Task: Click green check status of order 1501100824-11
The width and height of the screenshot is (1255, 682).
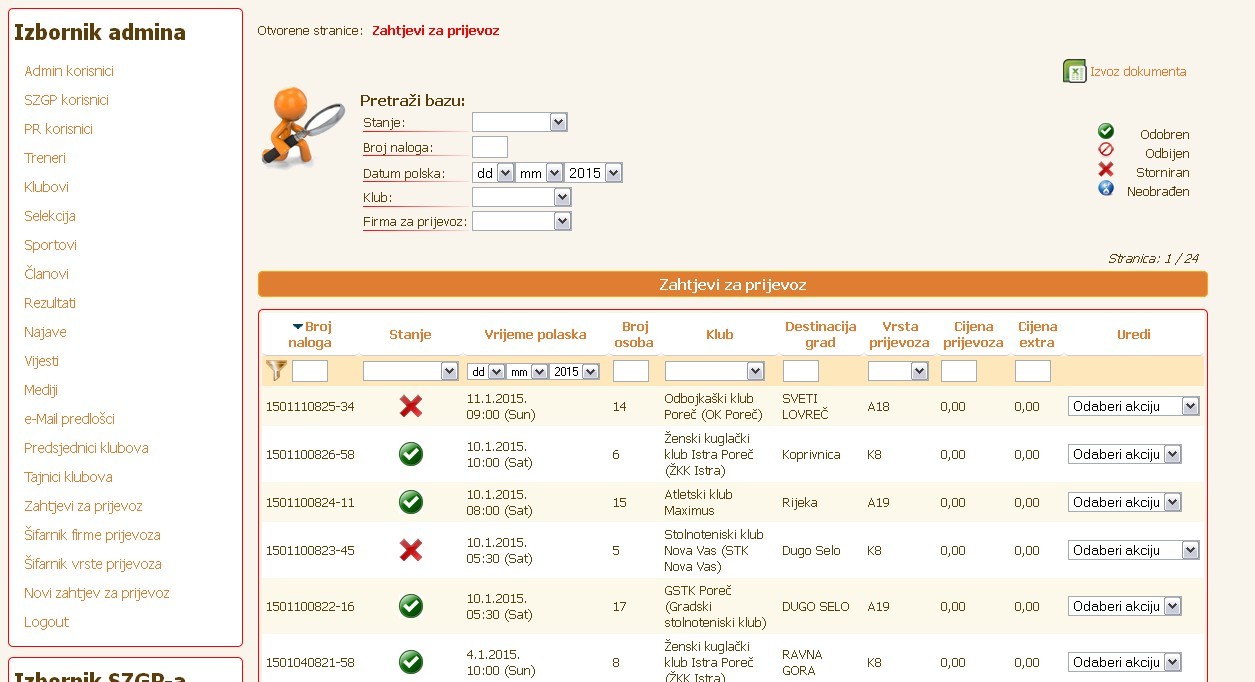Action: pyautogui.click(x=411, y=502)
